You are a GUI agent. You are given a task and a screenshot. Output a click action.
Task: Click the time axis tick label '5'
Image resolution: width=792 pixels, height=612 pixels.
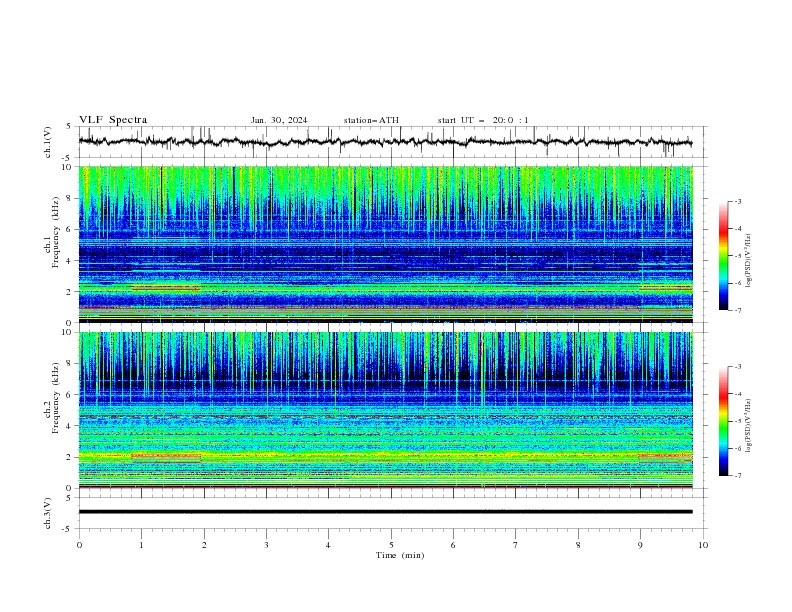tap(391, 545)
